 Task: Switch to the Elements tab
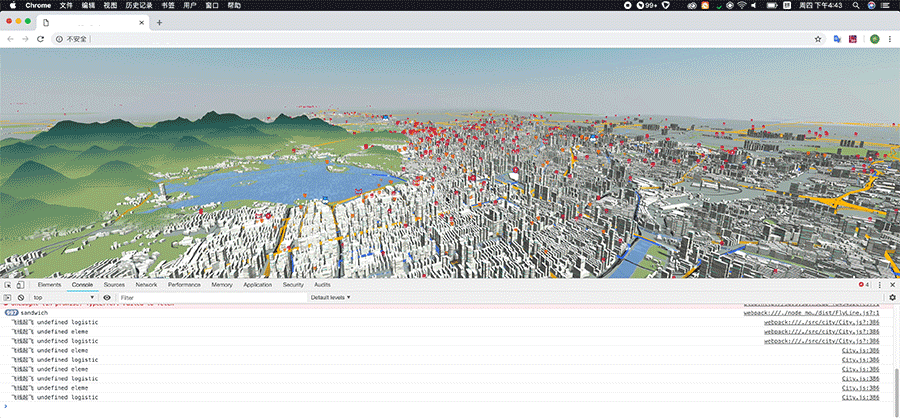49,285
